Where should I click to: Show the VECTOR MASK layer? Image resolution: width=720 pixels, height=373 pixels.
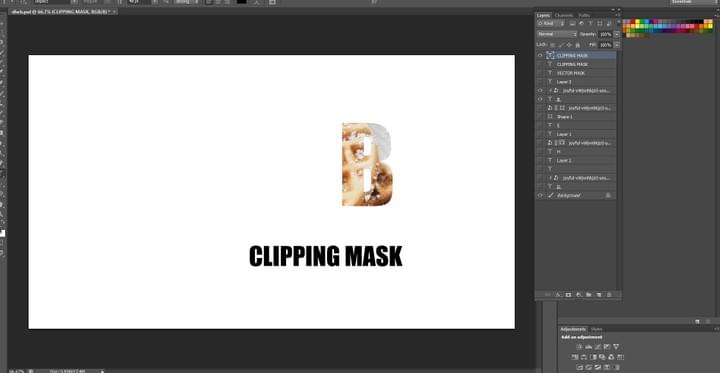tap(540, 73)
